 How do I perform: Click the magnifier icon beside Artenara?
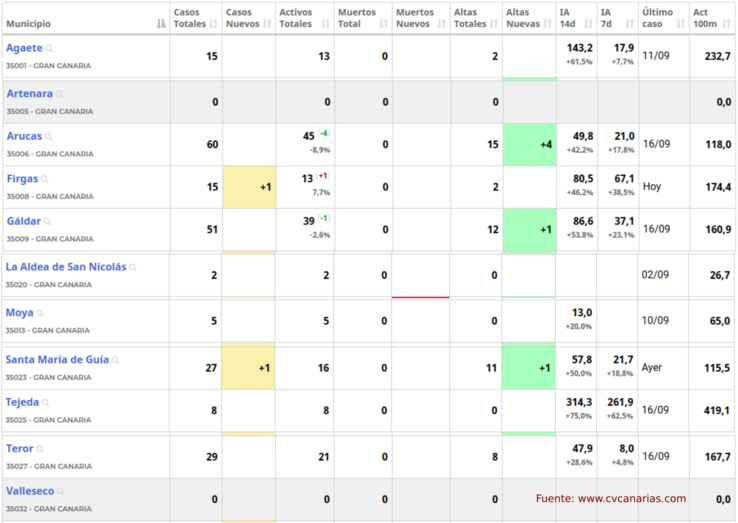point(59,94)
